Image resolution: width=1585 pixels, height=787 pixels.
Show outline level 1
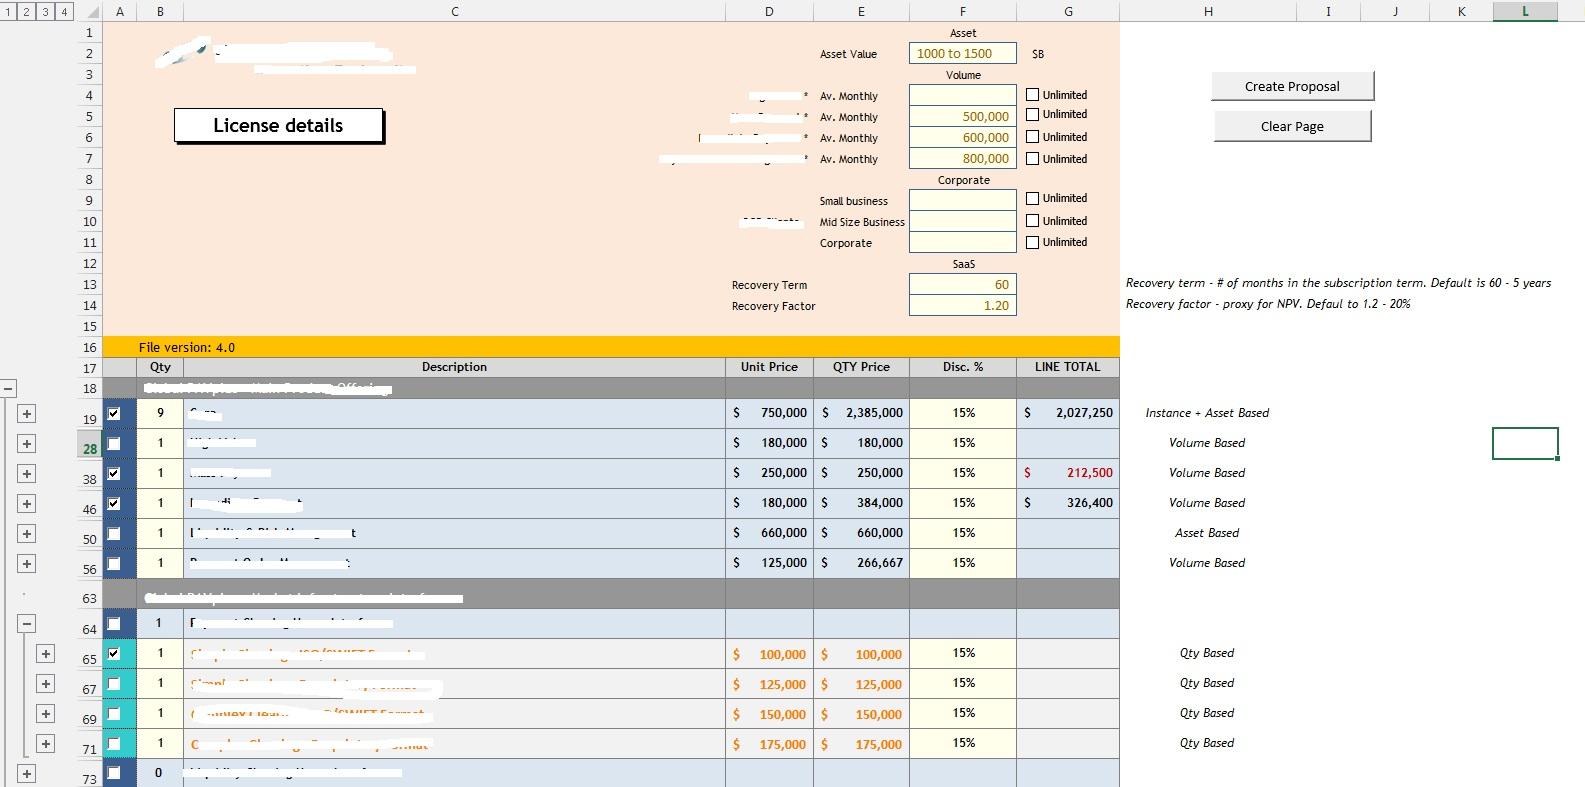tap(8, 12)
